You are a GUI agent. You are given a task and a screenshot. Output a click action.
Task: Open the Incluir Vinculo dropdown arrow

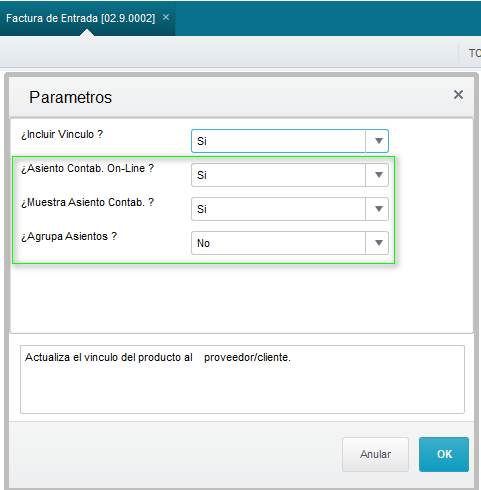(378, 141)
